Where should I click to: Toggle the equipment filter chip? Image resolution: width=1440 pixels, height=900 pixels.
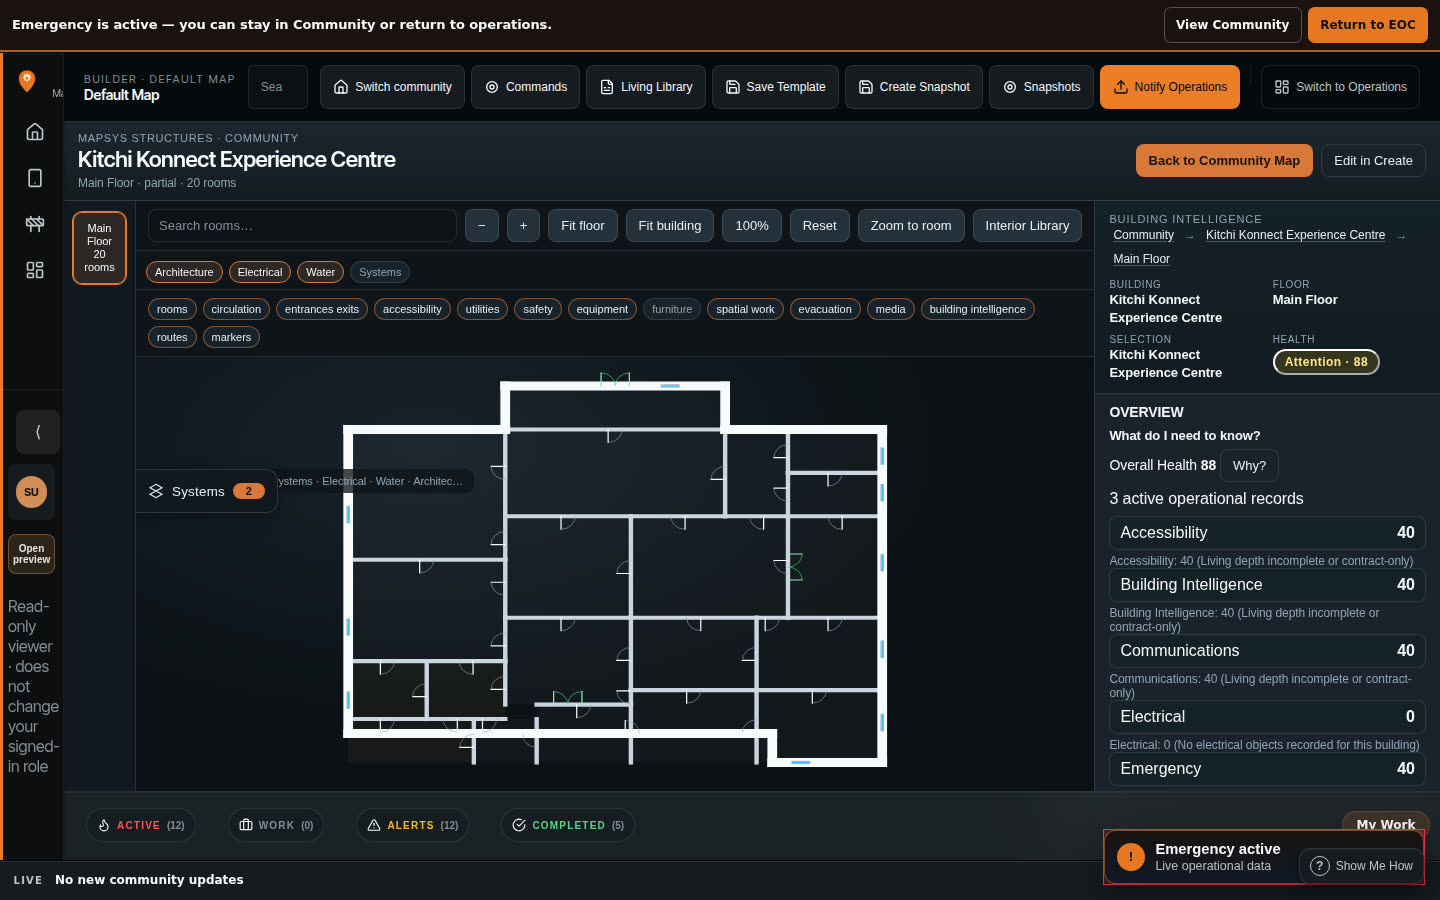pos(602,309)
